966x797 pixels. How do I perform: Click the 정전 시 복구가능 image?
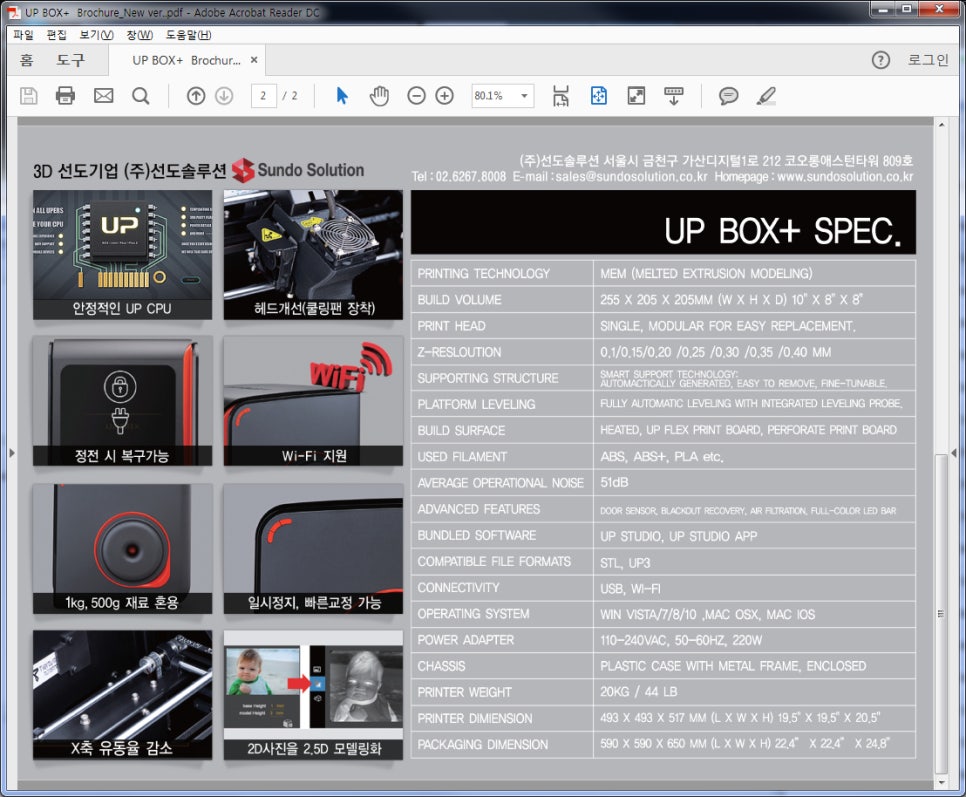pyautogui.click(x=123, y=401)
